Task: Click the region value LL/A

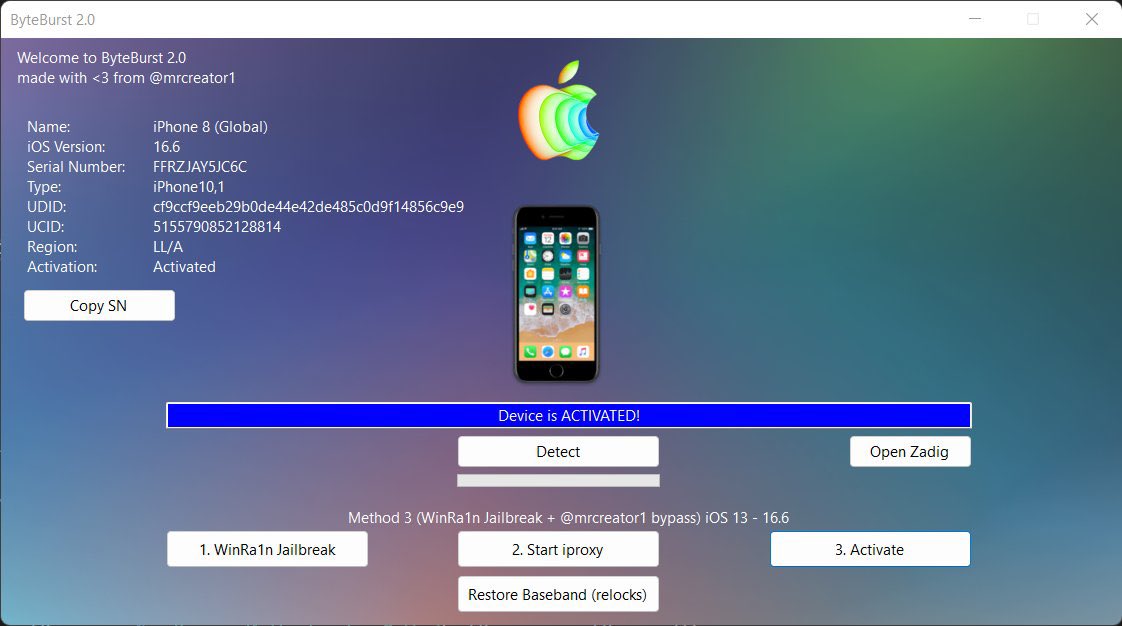Action: (x=168, y=247)
